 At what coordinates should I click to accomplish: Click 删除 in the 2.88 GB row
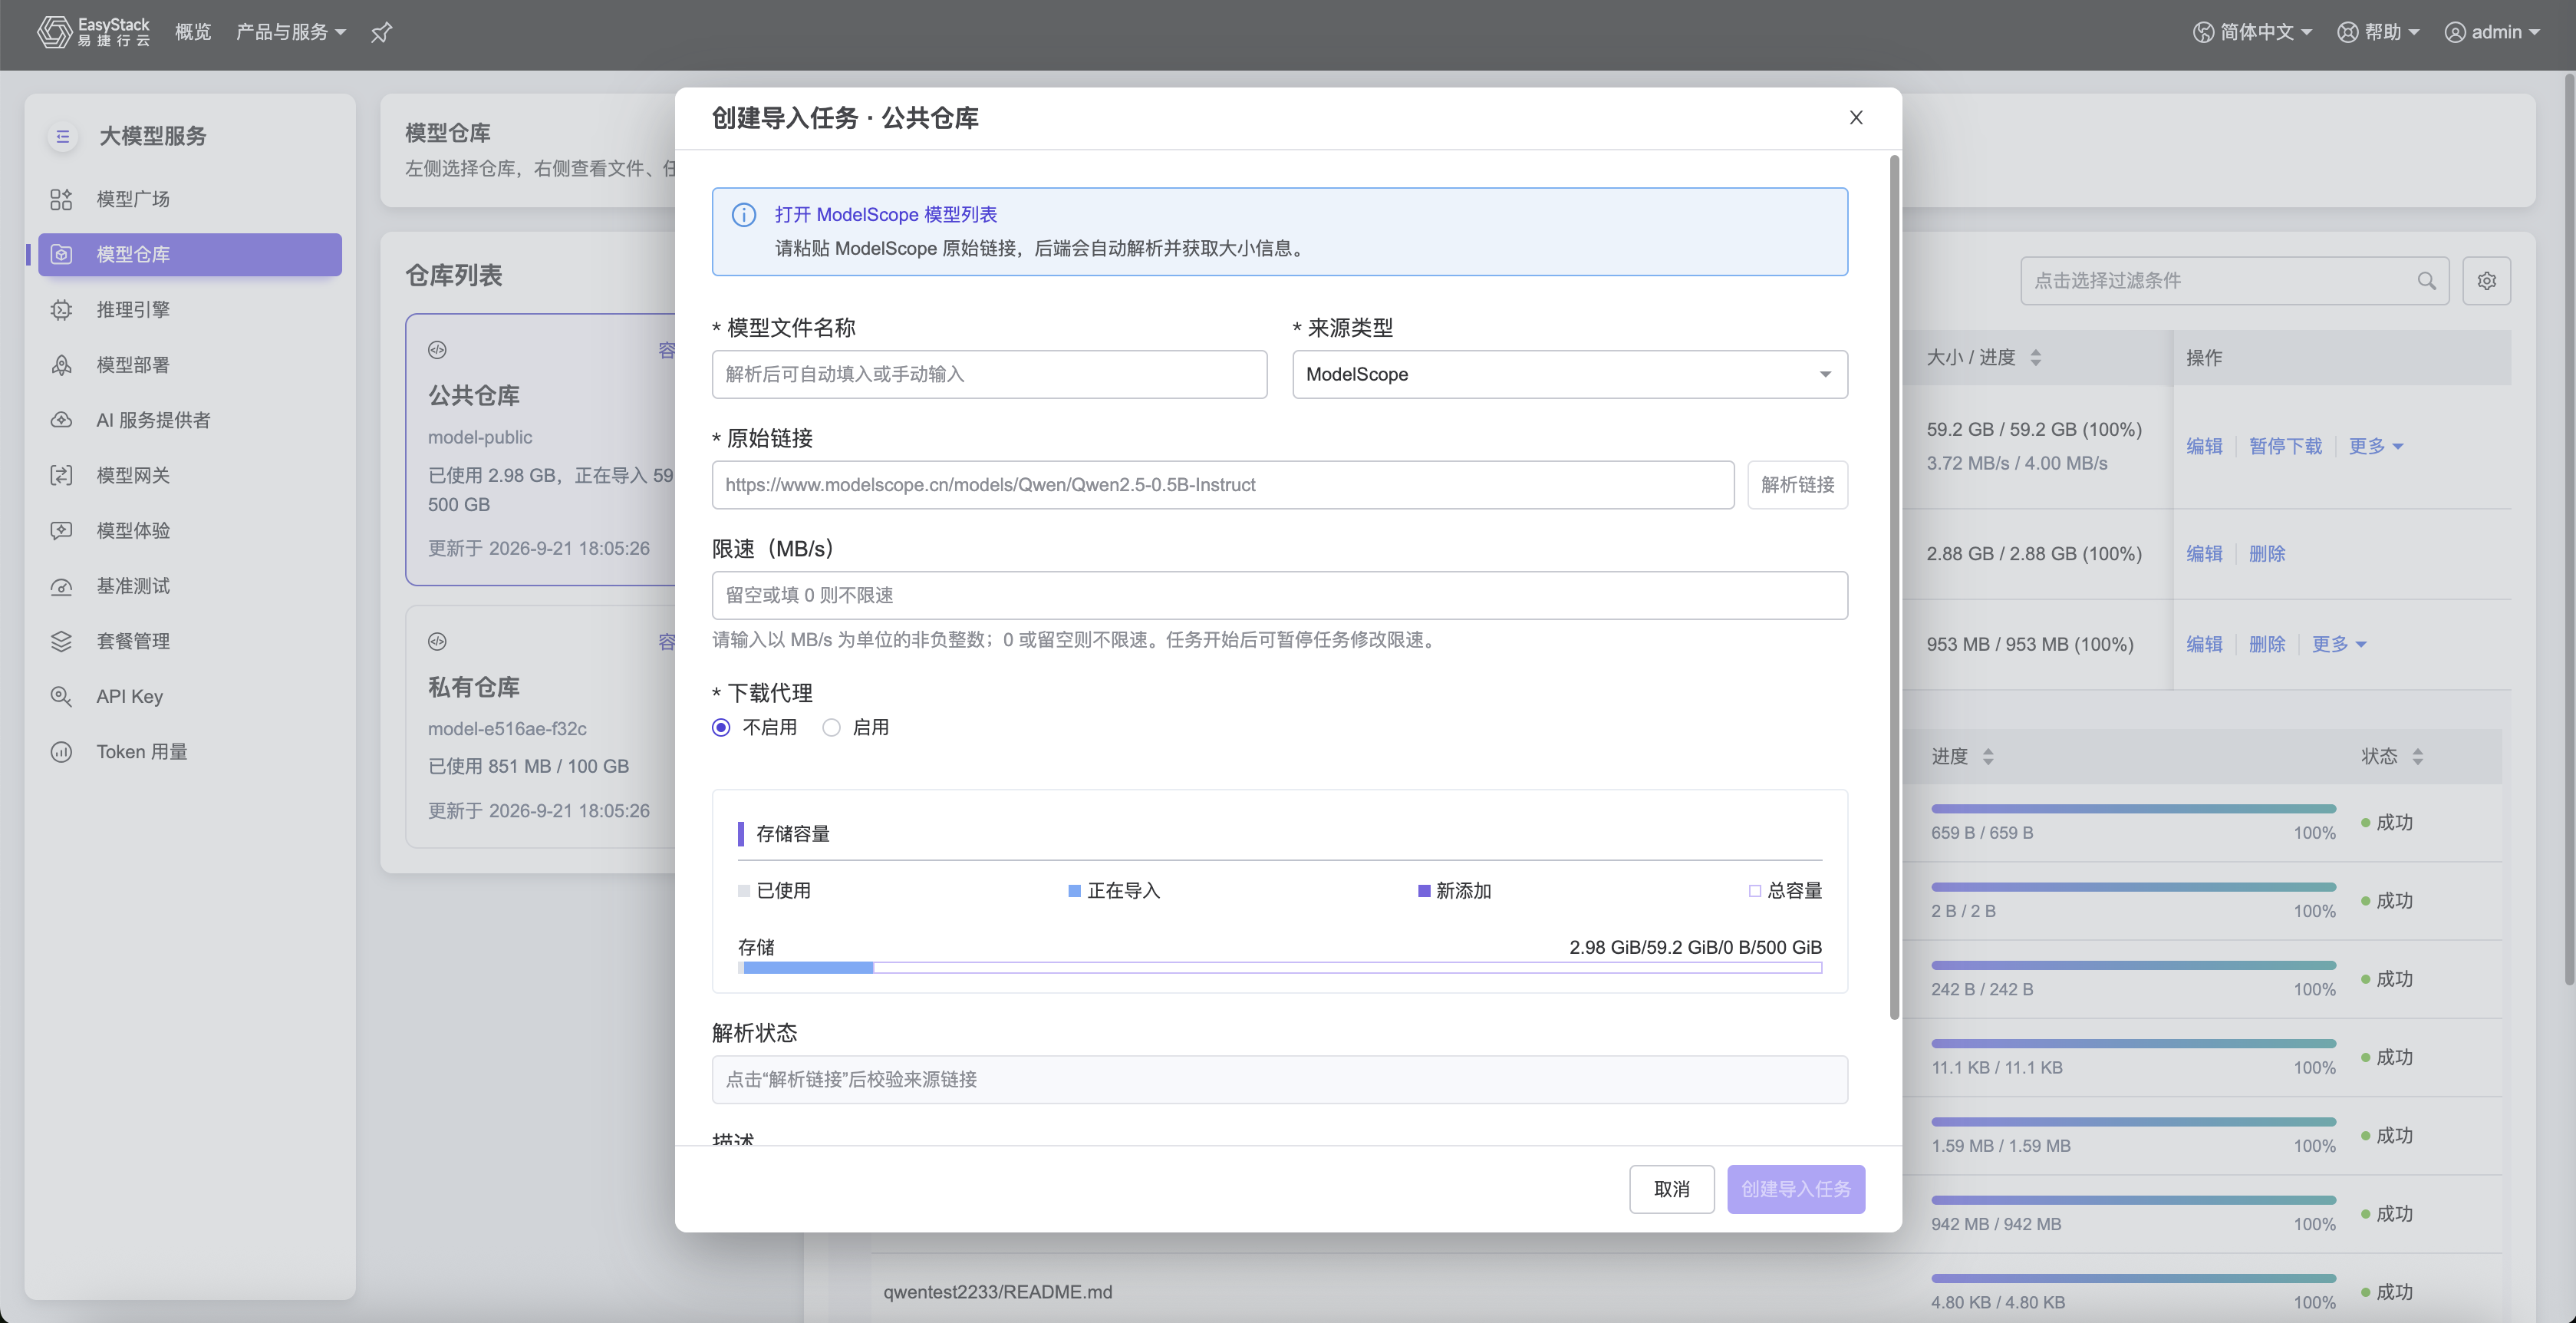[x=2267, y=554]
